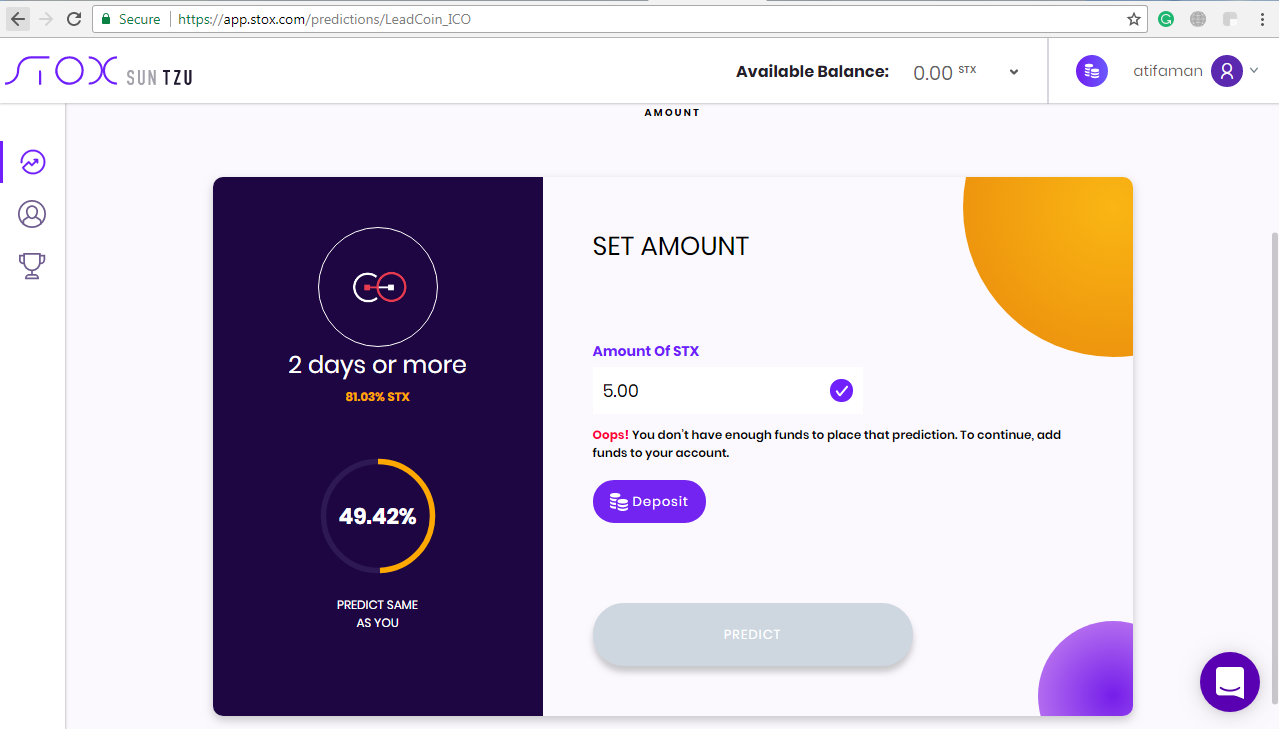Click the Amount Of STX input field
This screenshot has height=729, width=1279.
pyautogui.click(x=727, y=391)
